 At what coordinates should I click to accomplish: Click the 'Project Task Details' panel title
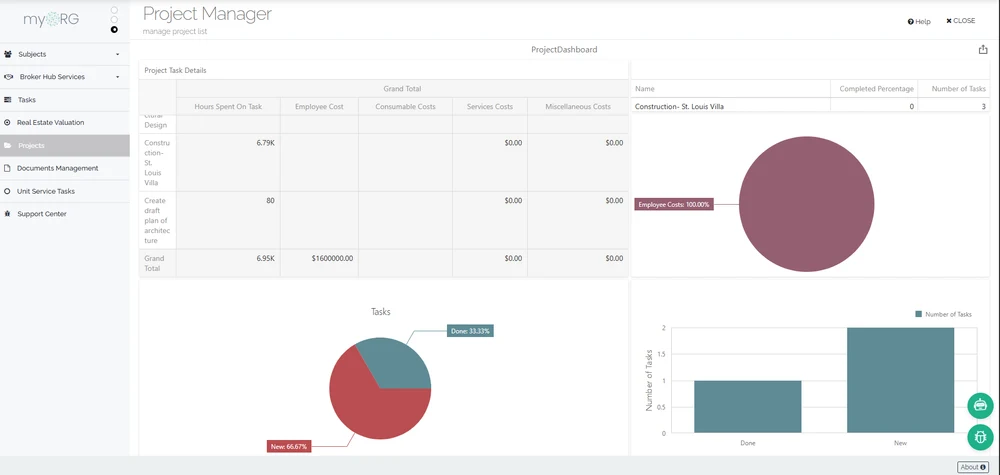[x=175, y=71]
